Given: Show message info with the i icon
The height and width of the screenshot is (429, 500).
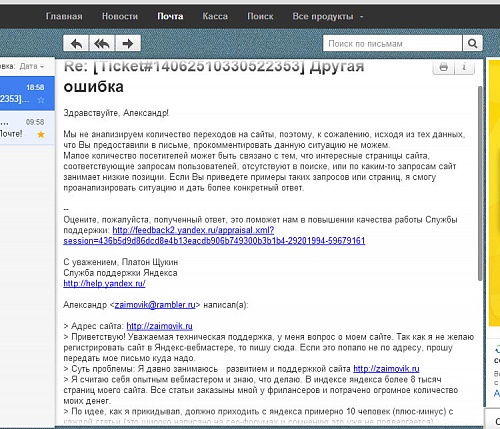Looking at the screenshot, I should 464,67.
